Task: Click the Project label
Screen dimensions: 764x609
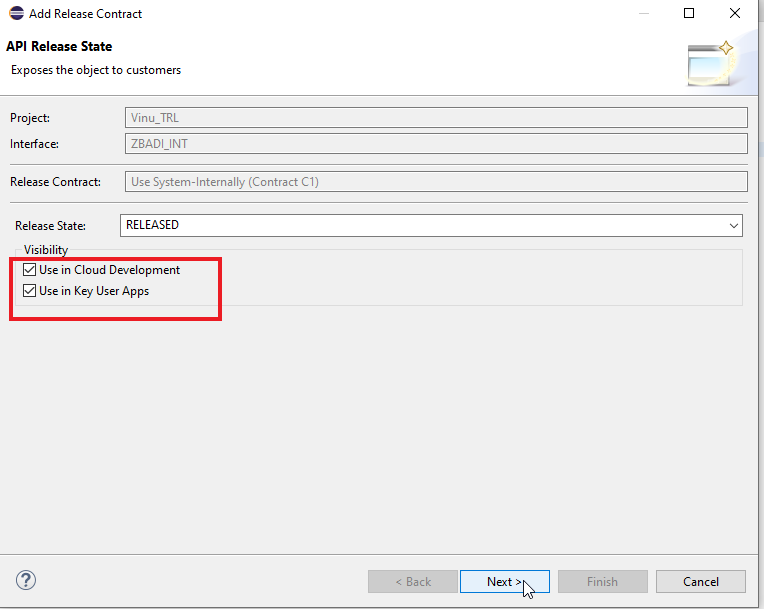Action: coord(30,118)
